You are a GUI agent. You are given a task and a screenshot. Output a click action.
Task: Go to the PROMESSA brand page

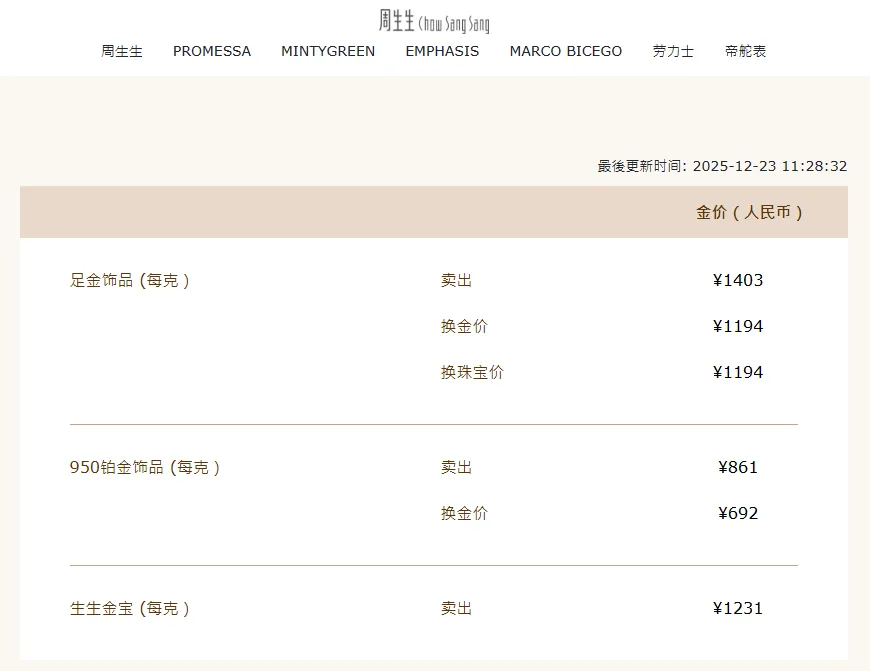[x=212, y=51]
